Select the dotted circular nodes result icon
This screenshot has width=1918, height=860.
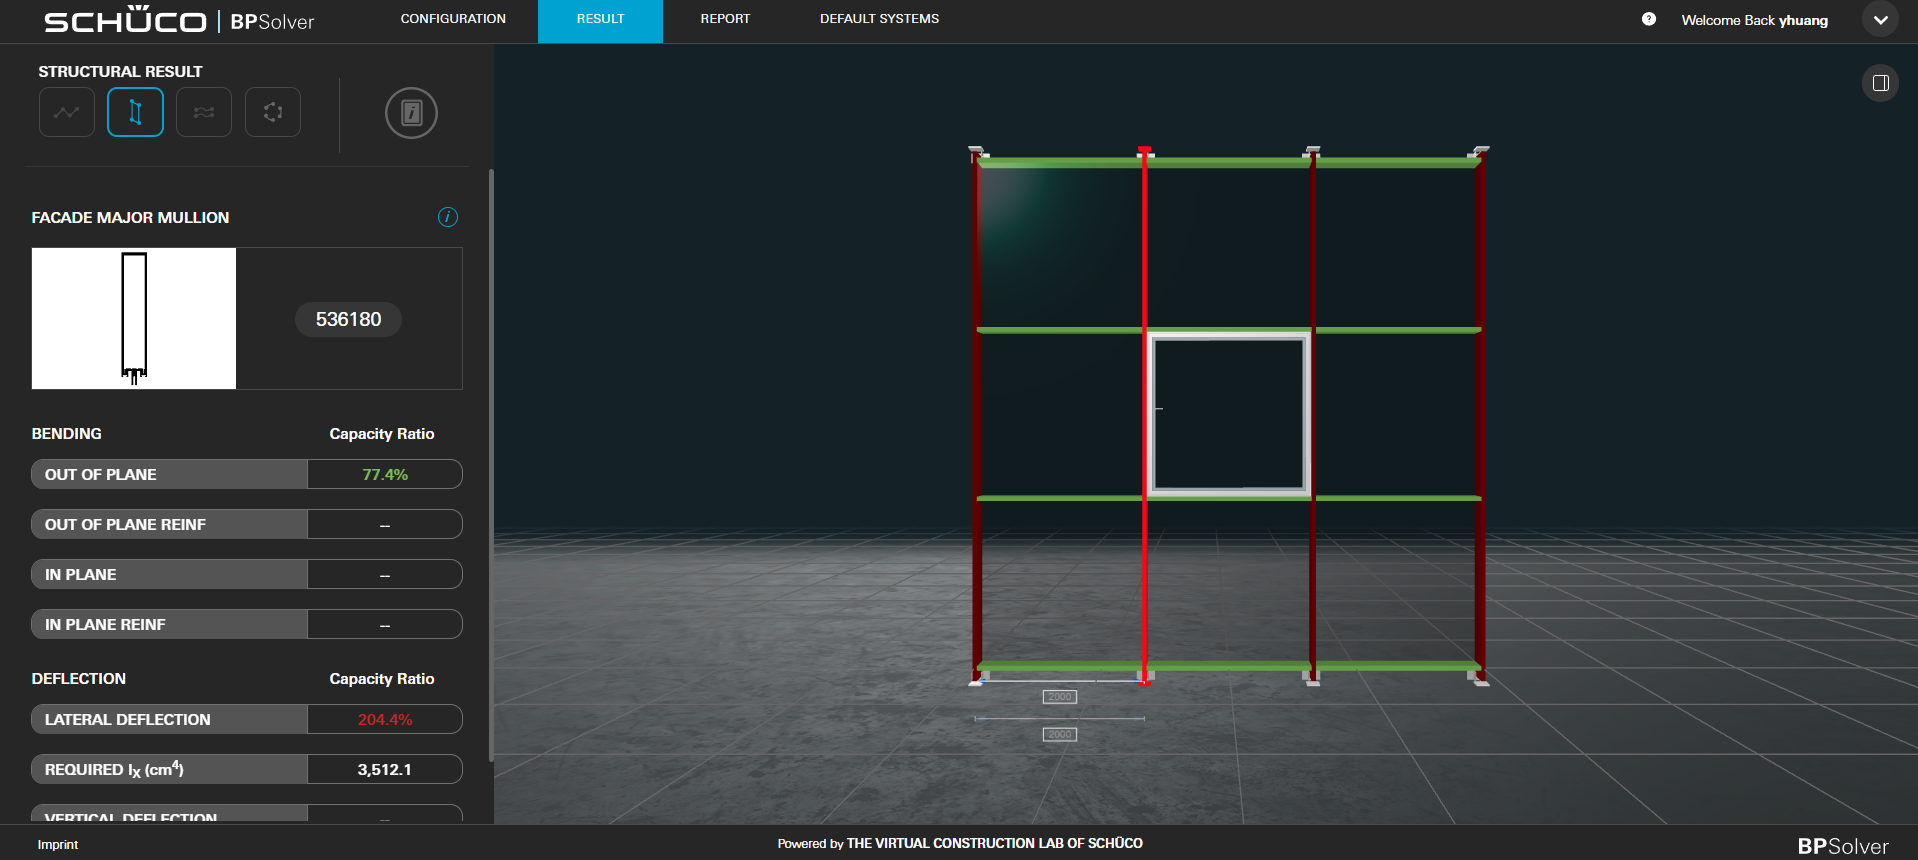click(273, 112)
